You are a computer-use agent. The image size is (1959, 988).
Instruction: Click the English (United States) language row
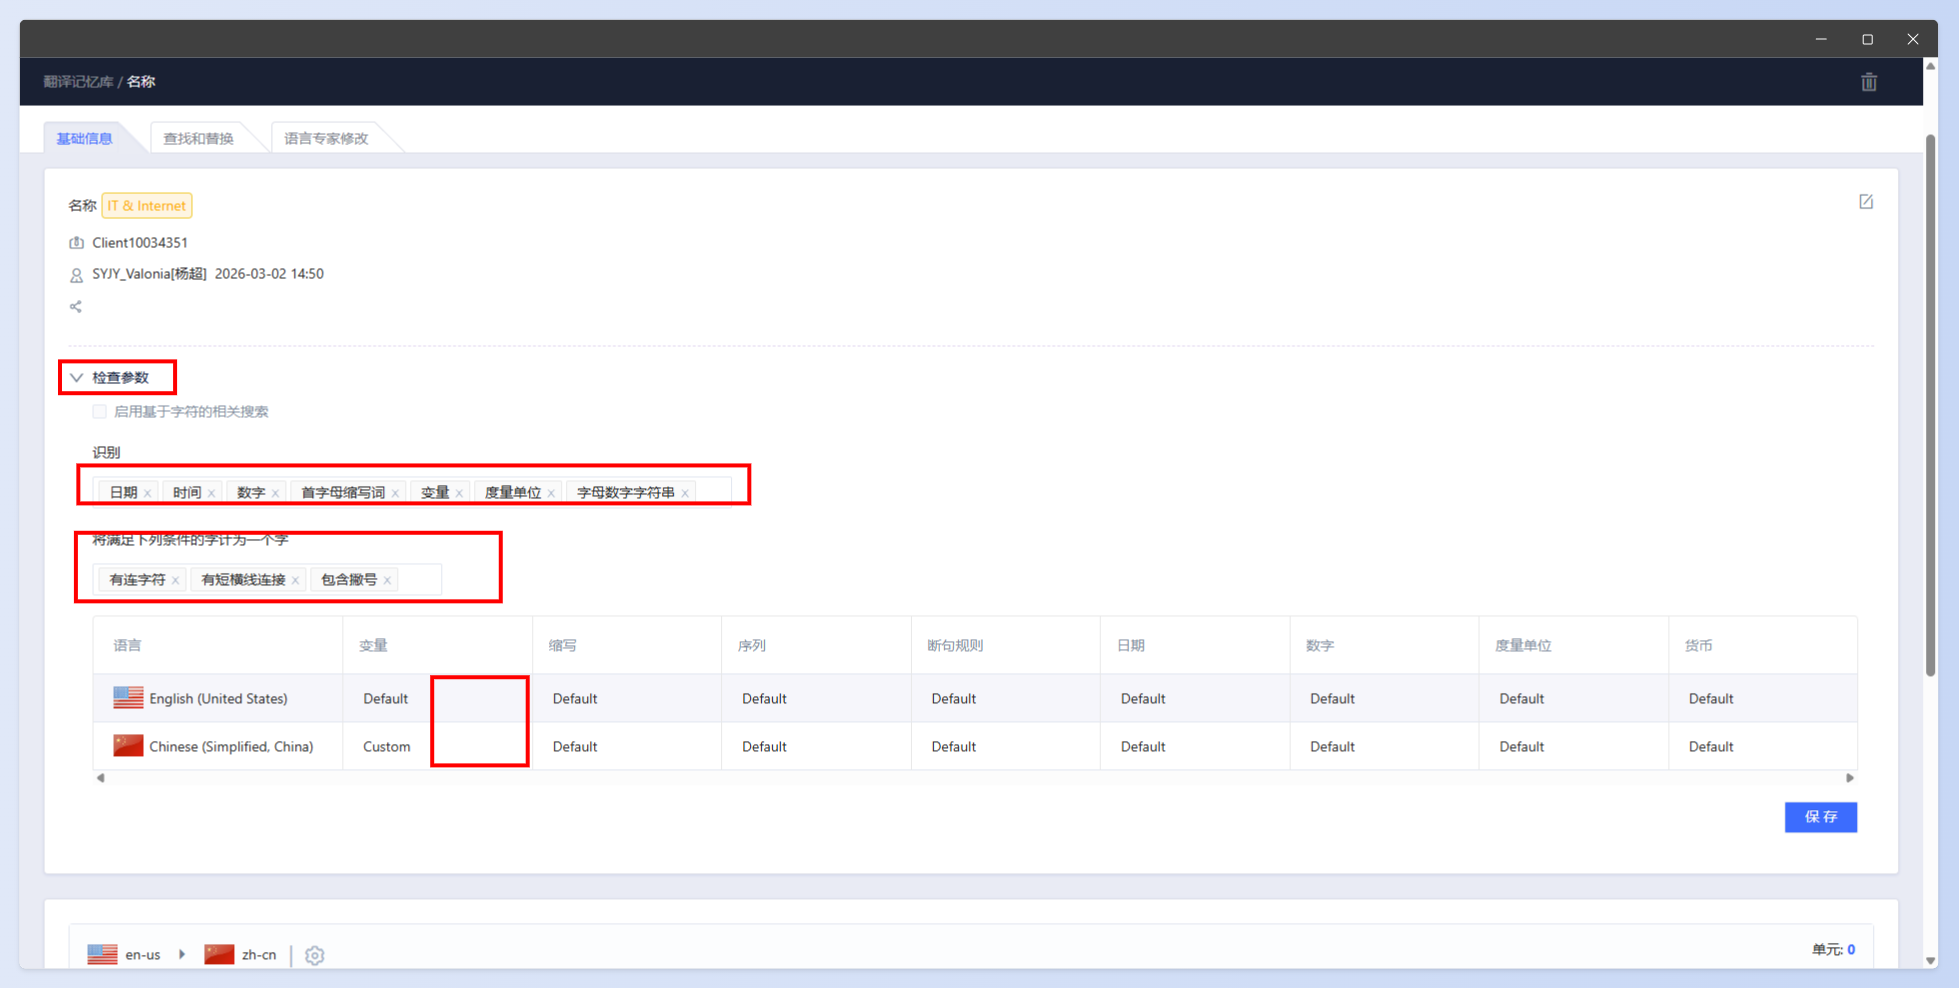pyautogui.click(x=975, y=698)
